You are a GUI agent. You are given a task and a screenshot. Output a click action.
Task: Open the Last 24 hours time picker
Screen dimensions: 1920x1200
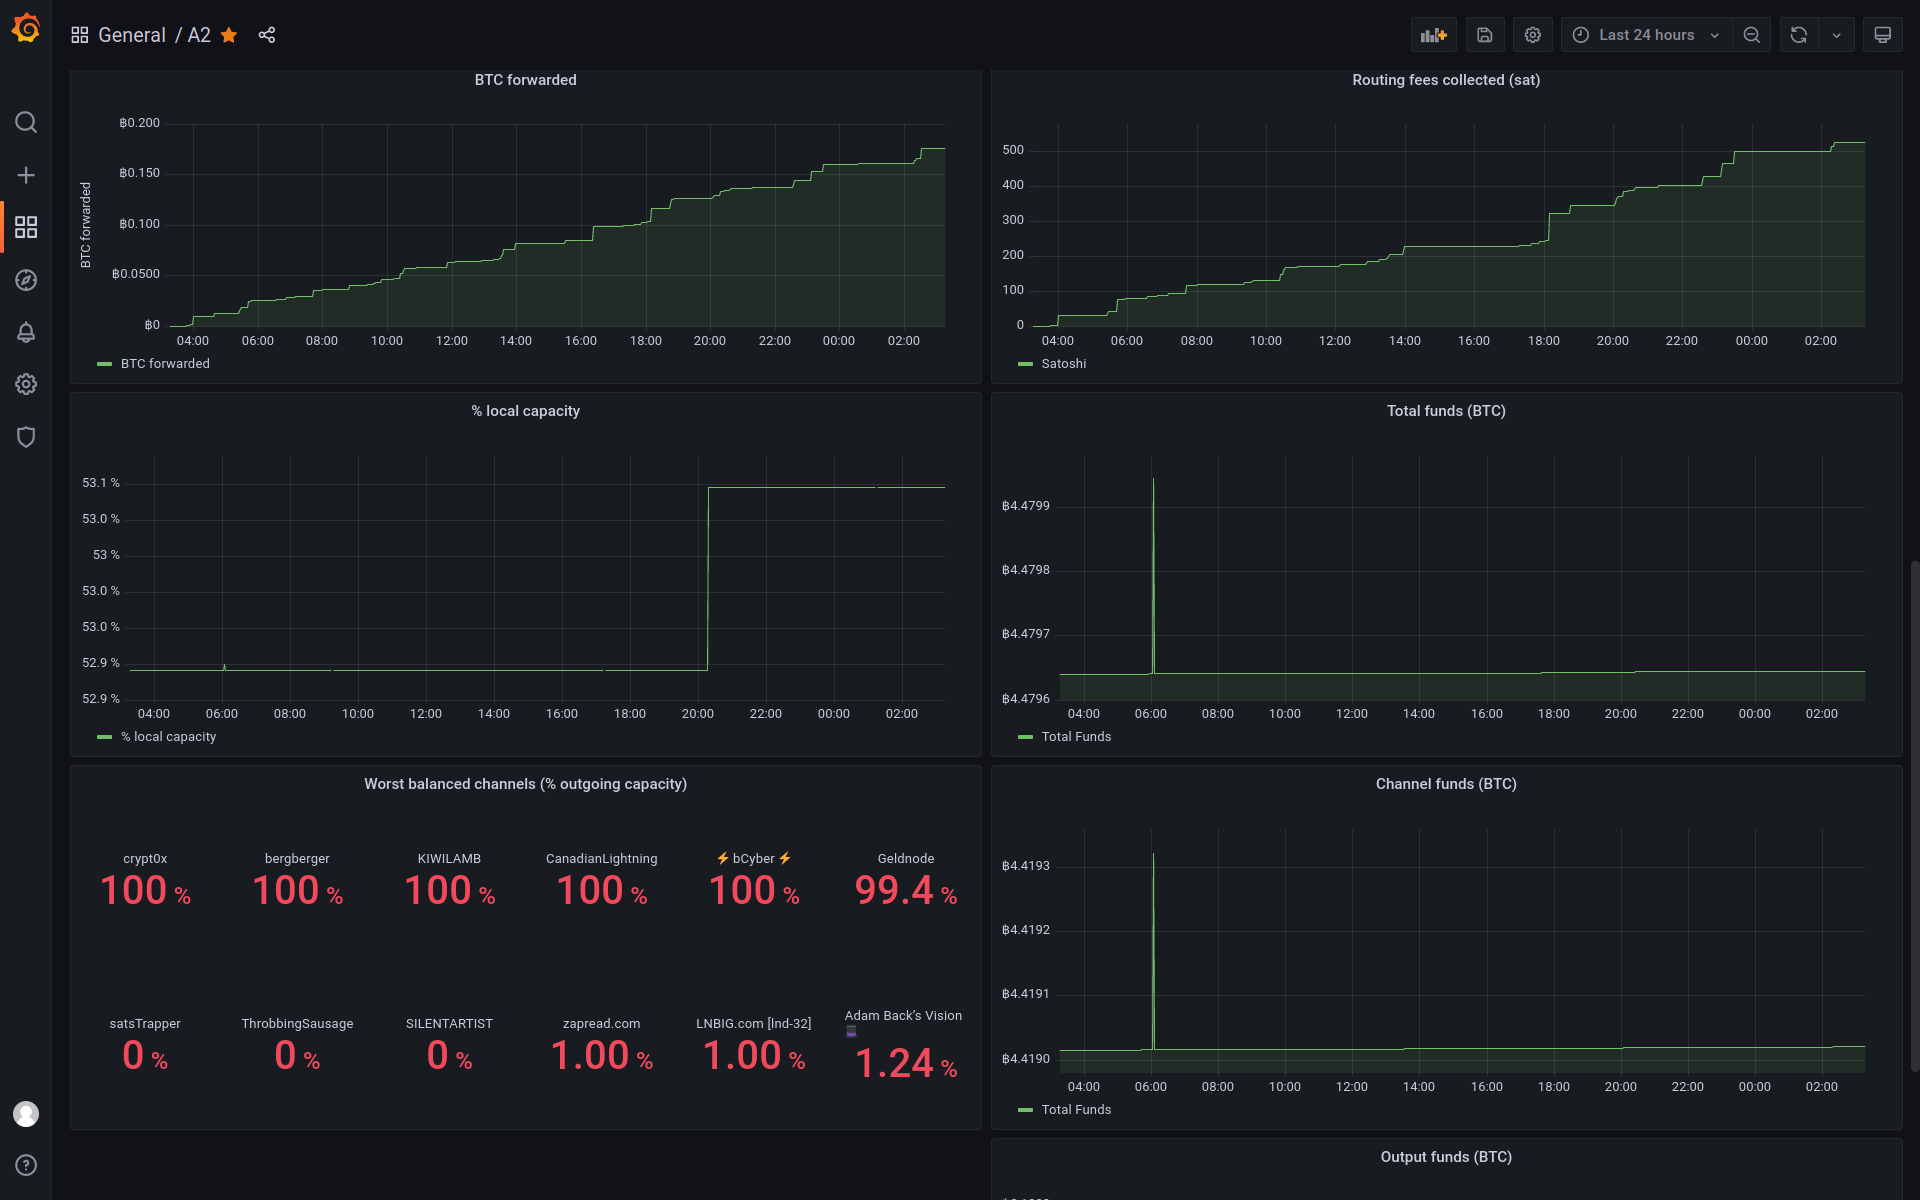(1645, 35)
